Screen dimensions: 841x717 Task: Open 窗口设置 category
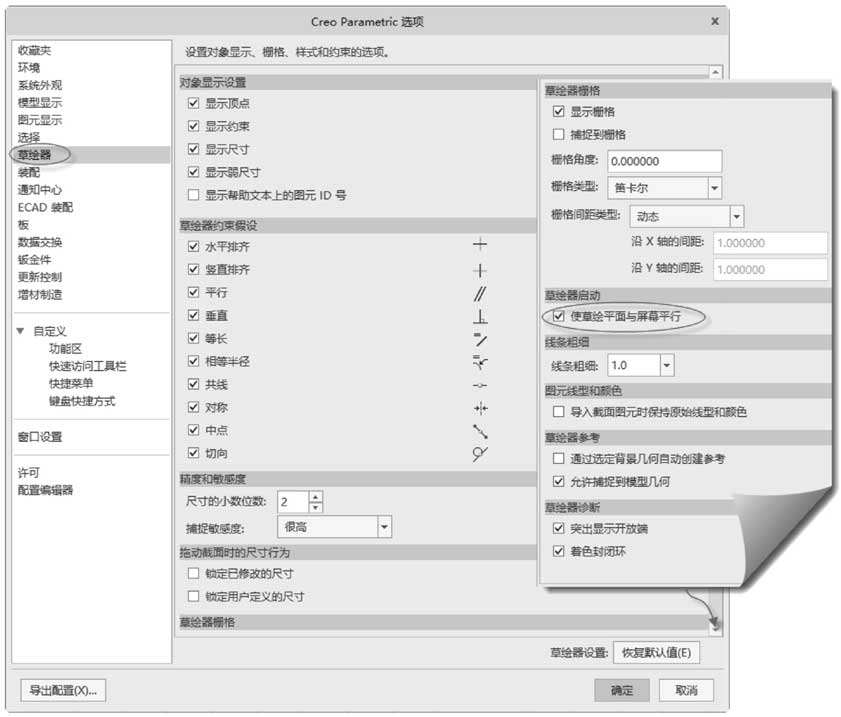pos(40,437)
